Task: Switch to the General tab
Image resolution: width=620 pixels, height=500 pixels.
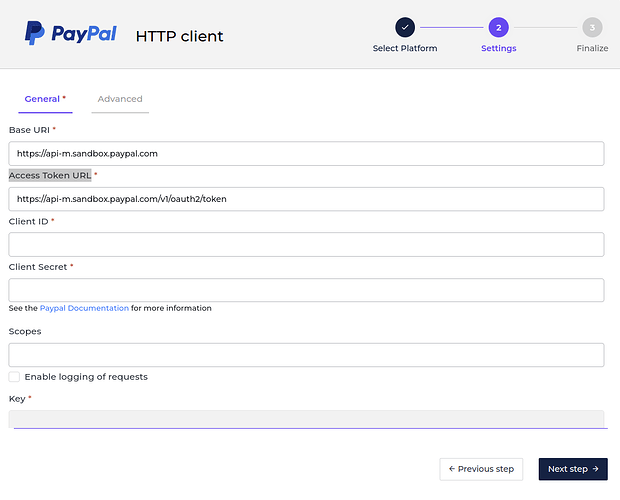Action: point(45,99)
